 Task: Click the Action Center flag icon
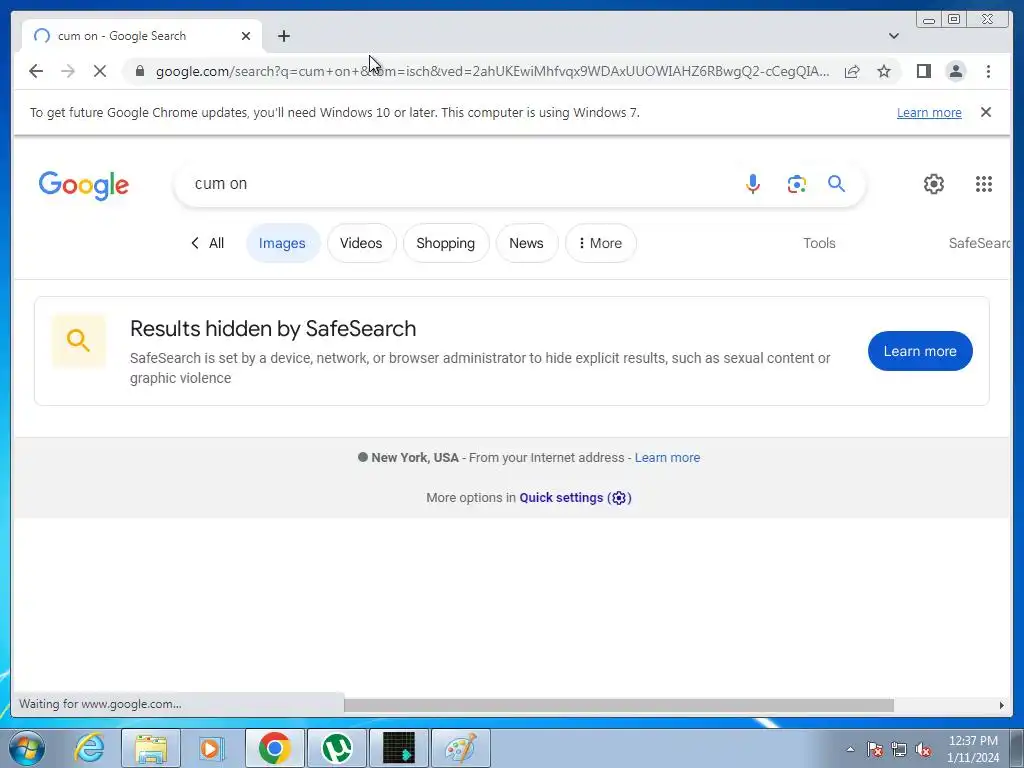click(x=874, y=749)
